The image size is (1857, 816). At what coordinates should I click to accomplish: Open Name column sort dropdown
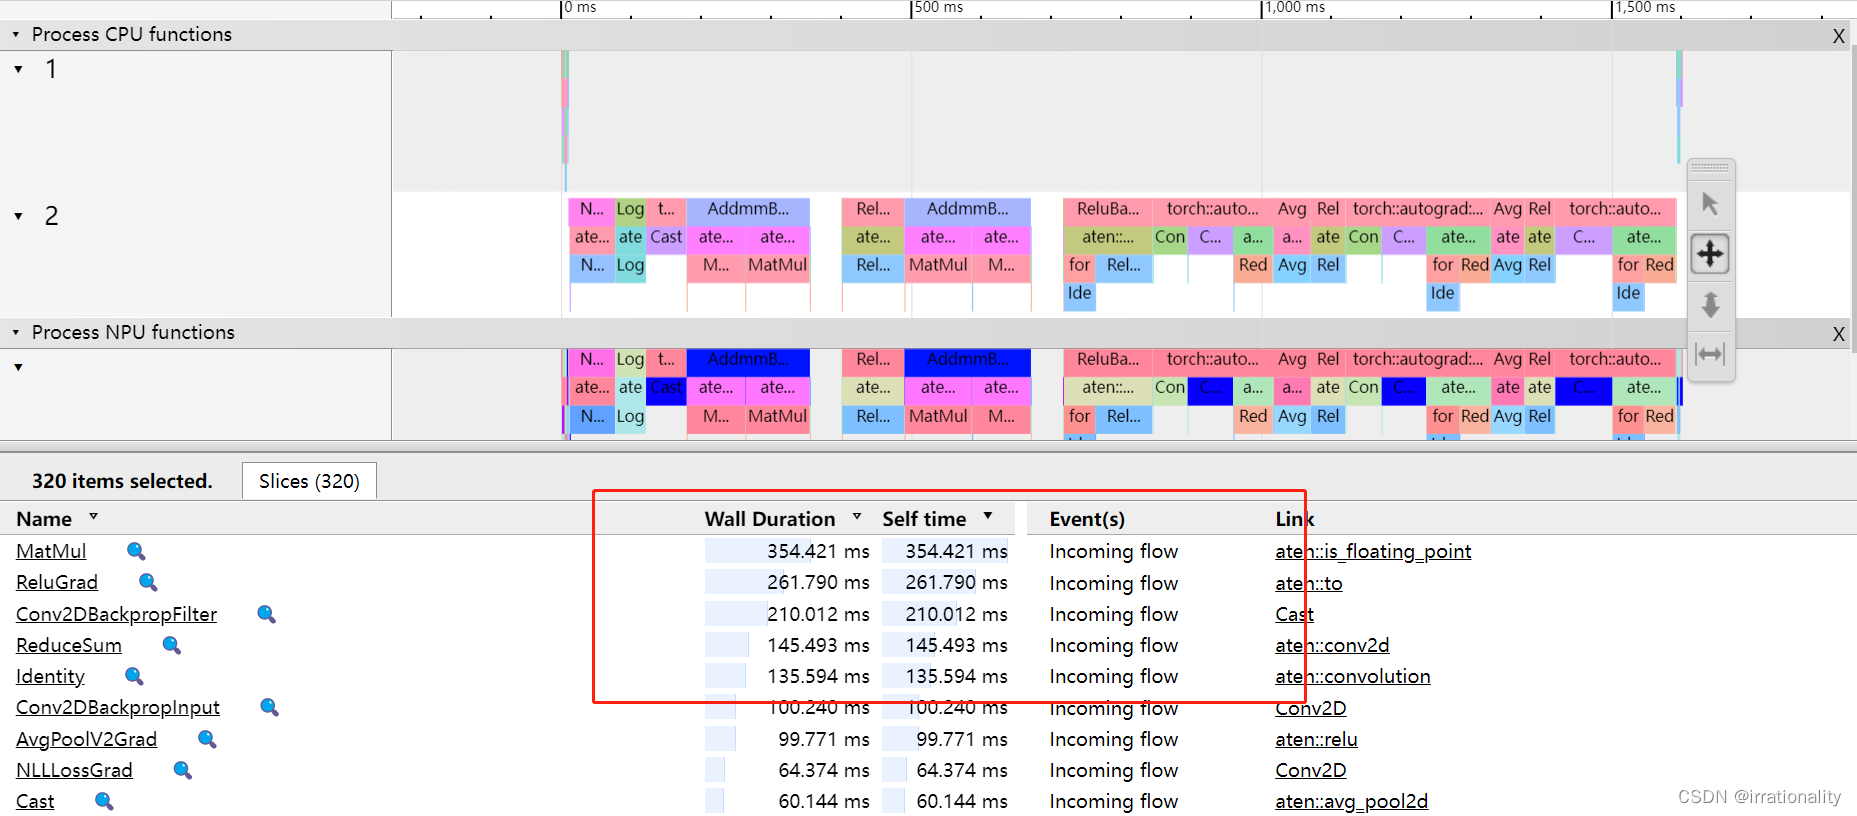click(x=94, y=517)
